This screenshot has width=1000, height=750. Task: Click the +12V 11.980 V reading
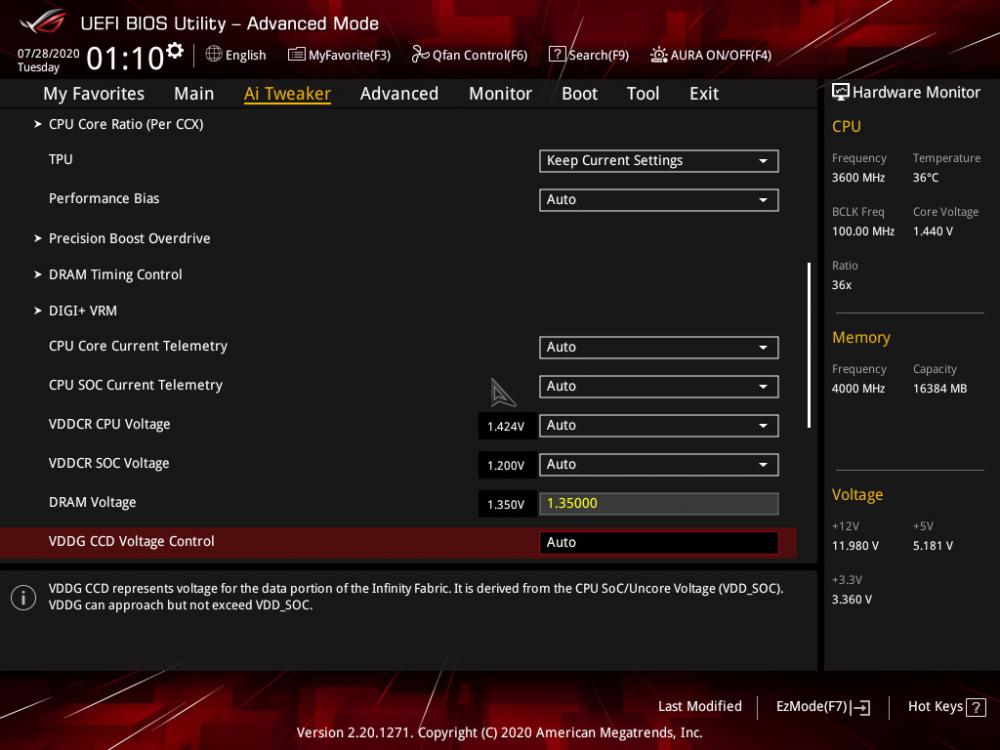coord(855,546)
